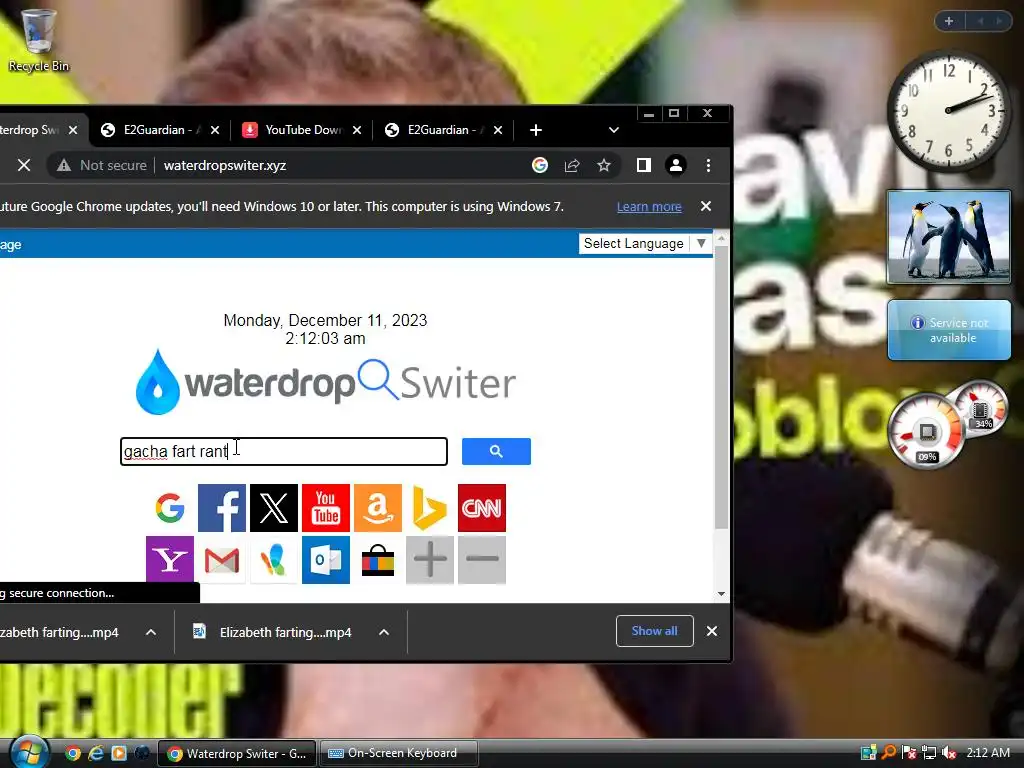Click the page vertical scrollbar thumb
The height and width of the screenshot is (768, 1024).
pyautogui.click(x=721, y=389)
